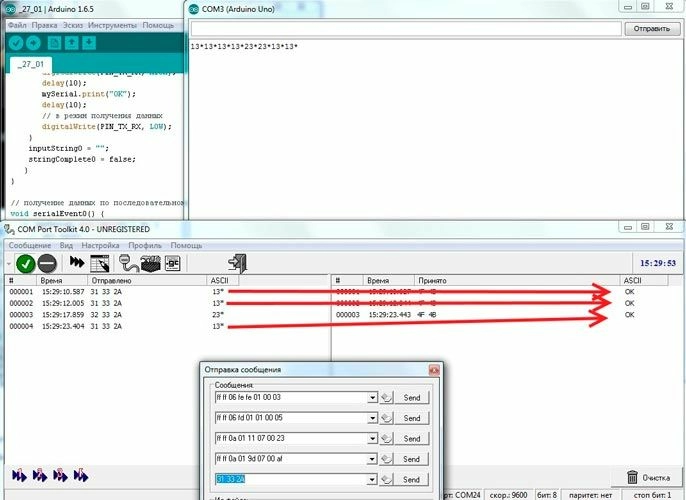Click the Arduino Verify checkmark button
This screenshot has width=686, height=500.
coord(15,43)
